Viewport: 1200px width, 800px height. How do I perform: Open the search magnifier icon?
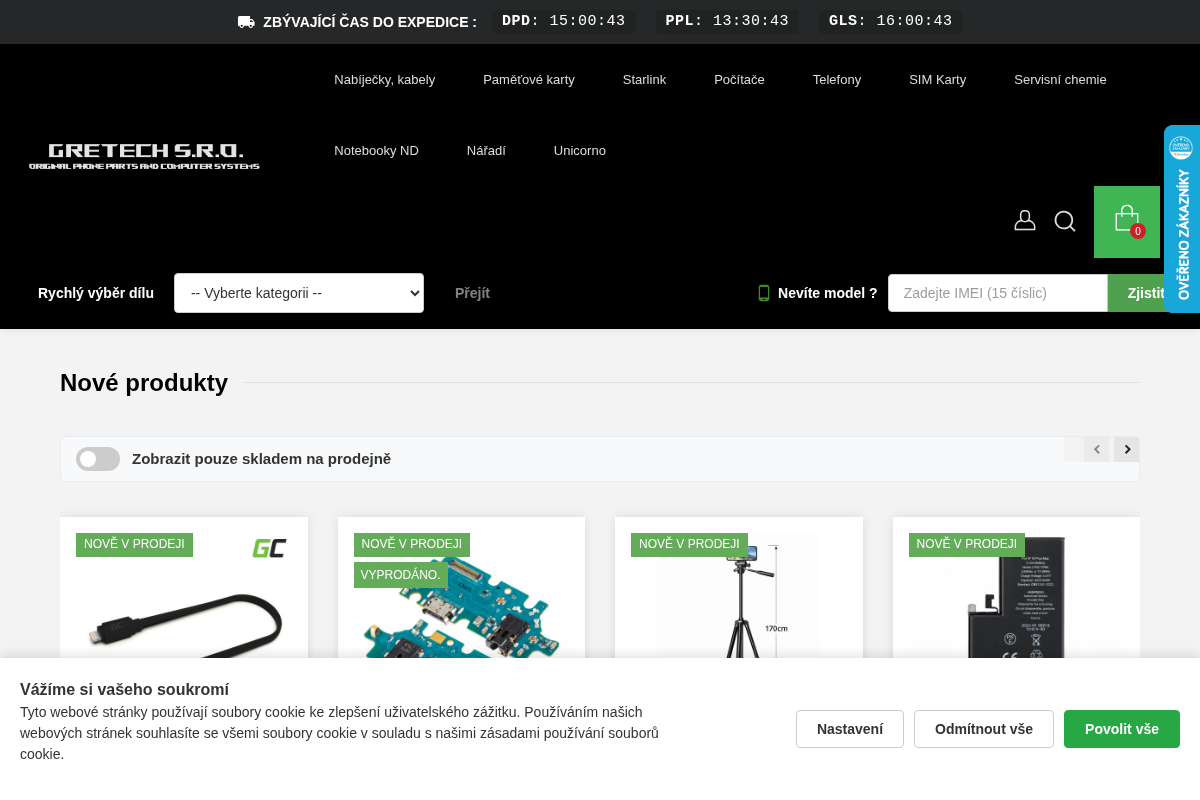click(x=1065, y=221)
